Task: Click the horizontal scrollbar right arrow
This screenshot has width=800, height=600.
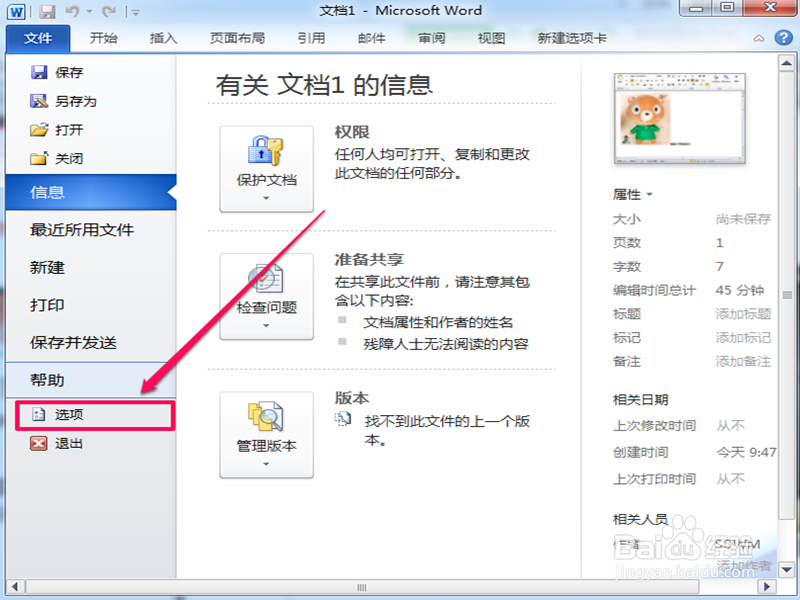Action: click(765, 587)
